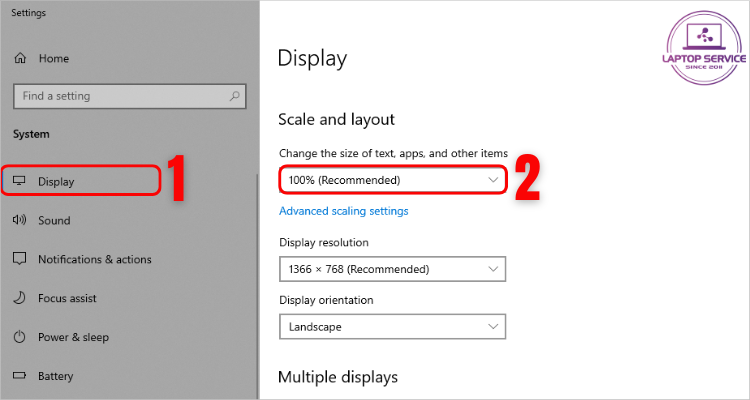Open Power & sleep label
Viewport: 750px width, 400px height.
(x=73, y=337)
